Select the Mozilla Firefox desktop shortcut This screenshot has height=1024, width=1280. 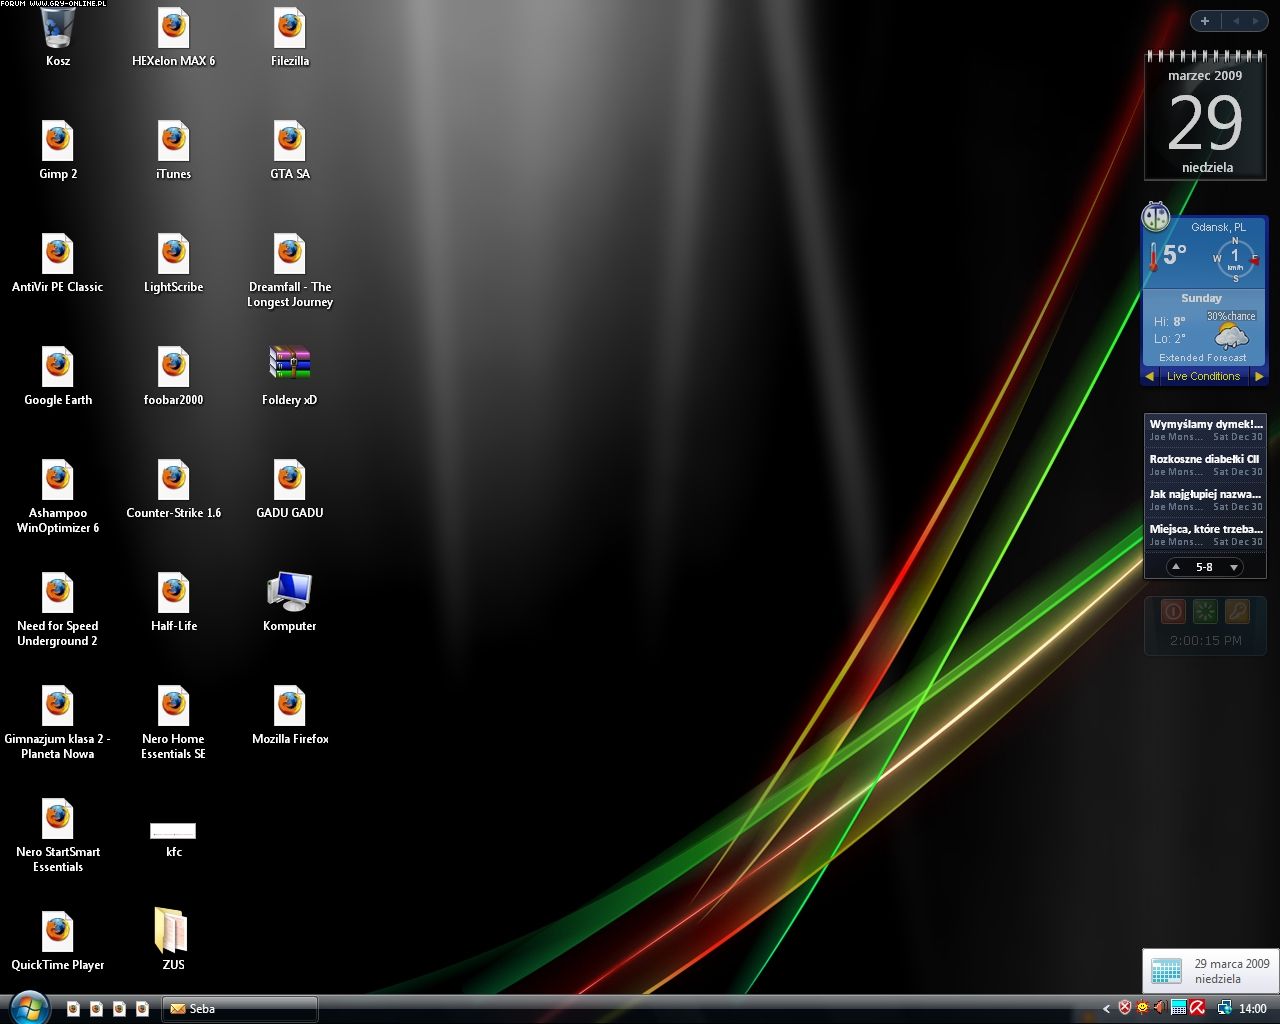click(290, 715)
